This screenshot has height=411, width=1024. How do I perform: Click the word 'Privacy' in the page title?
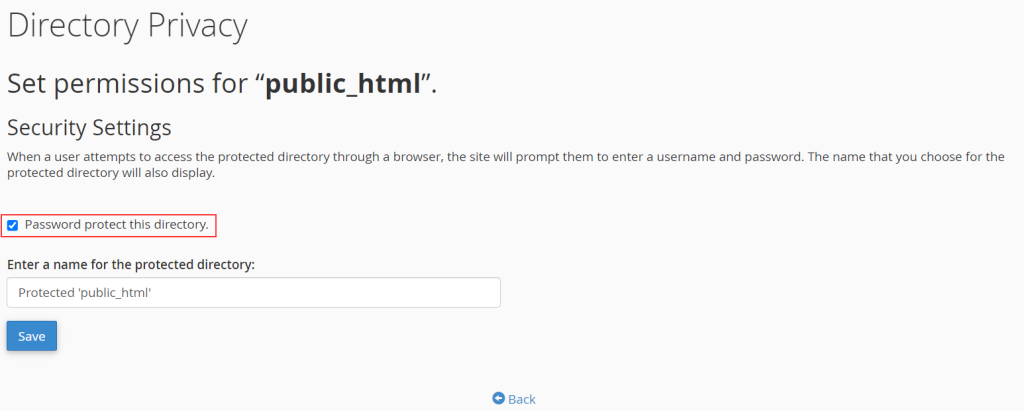198,26
